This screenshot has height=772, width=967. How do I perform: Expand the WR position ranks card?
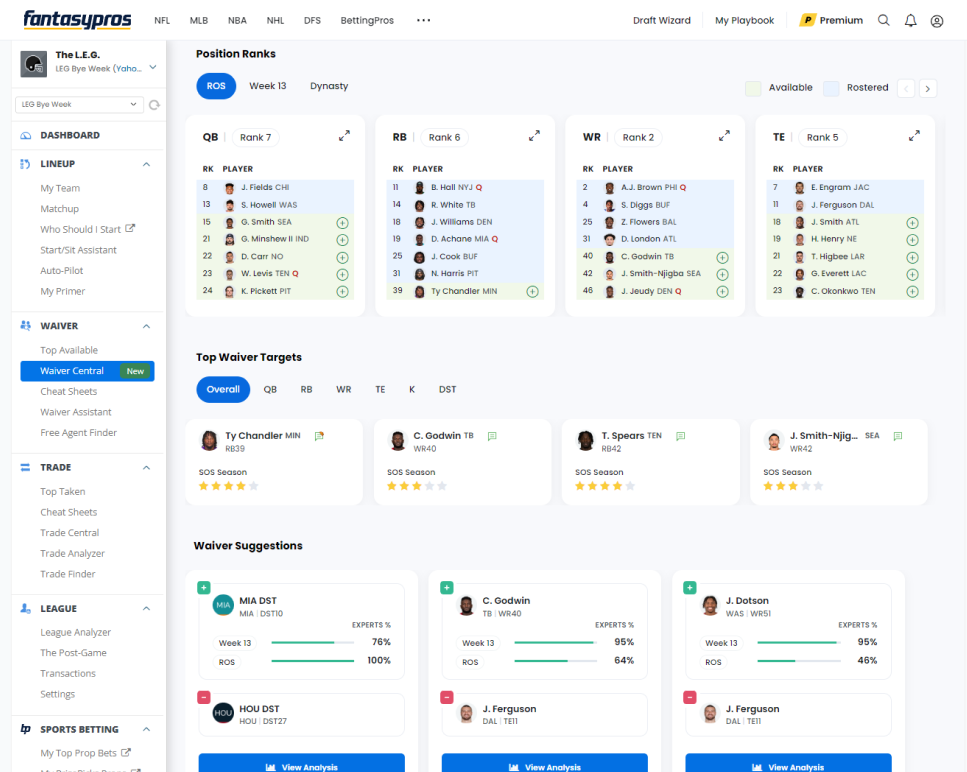(724, 136)
